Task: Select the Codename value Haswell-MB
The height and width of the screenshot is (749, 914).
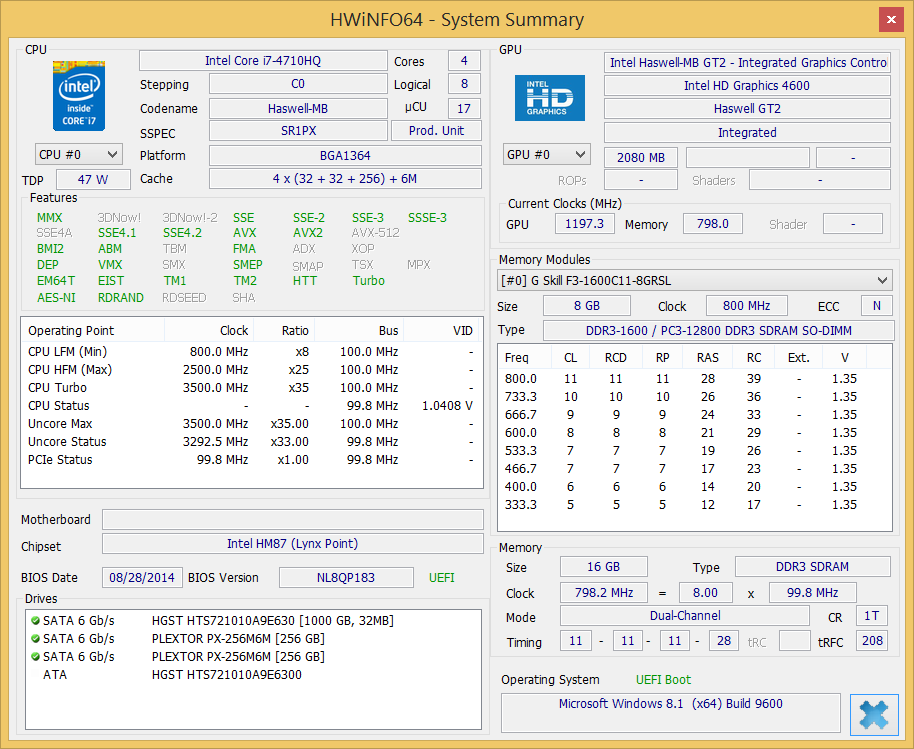Action: tap(298, 108)
